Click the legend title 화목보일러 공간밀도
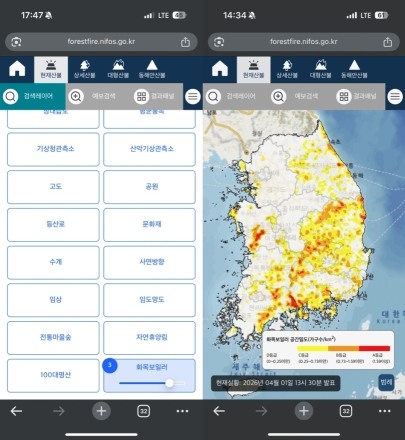Image resolution: width=405 pixels, height=440 pixels. pos(301,339)
